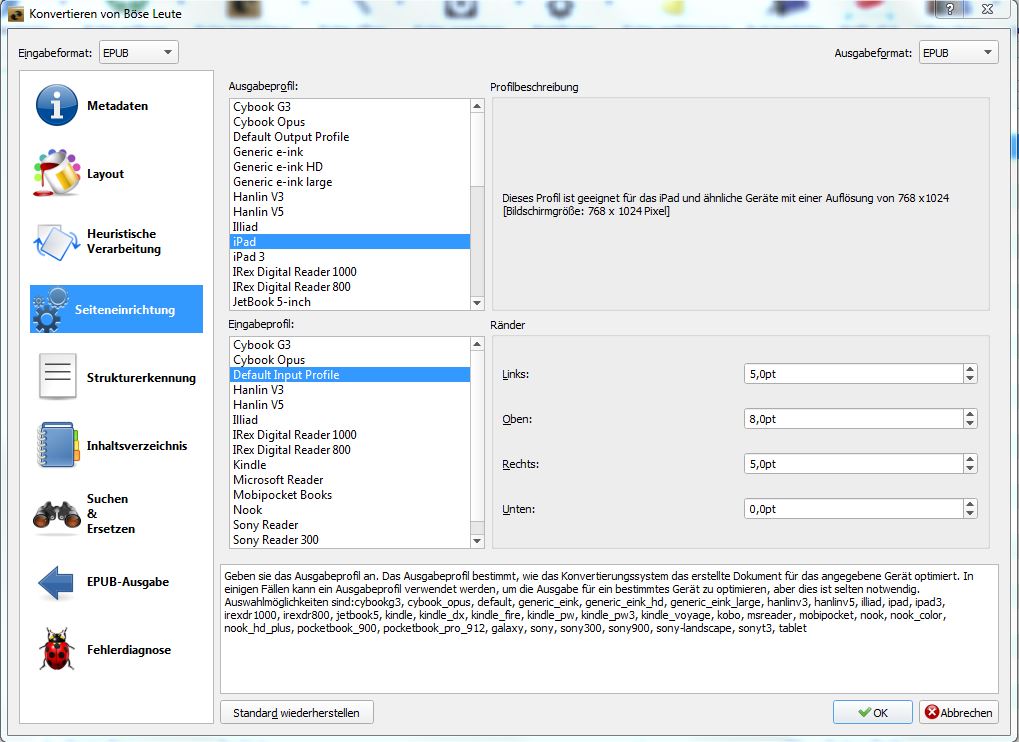Image resolution: width=1019 pixels, height=742 pixels.
Task: Open the Eingabeformat EPUB dropdown
Action: point(138,53)
